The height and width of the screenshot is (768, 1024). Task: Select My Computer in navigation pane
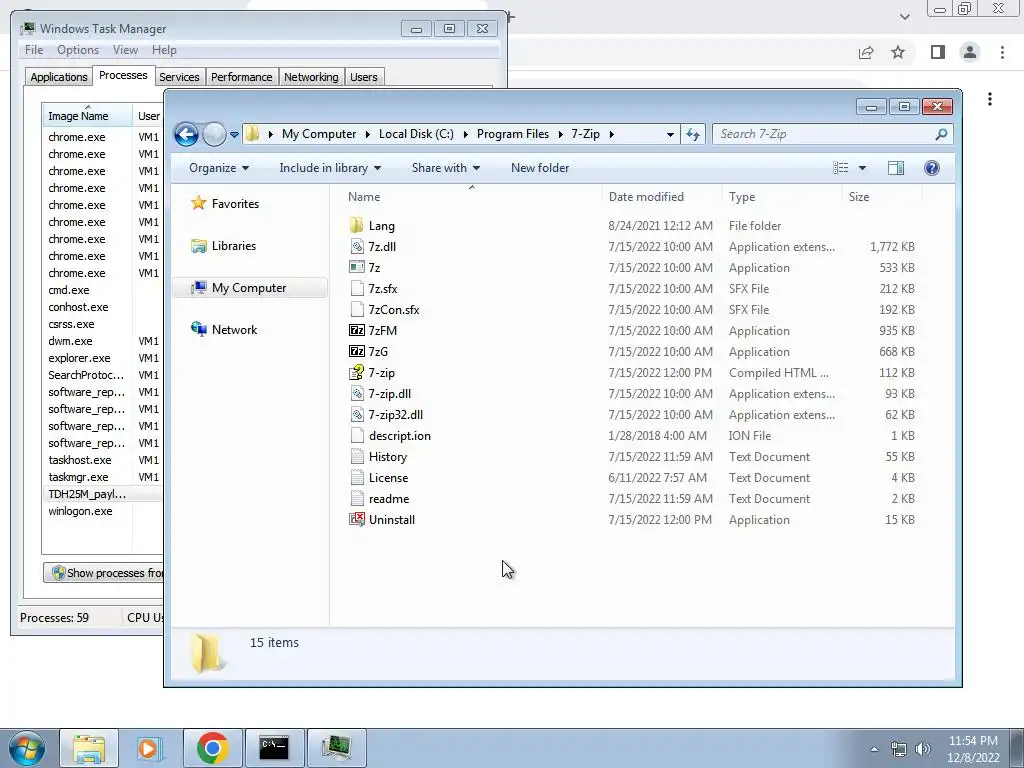click(249, 288)
